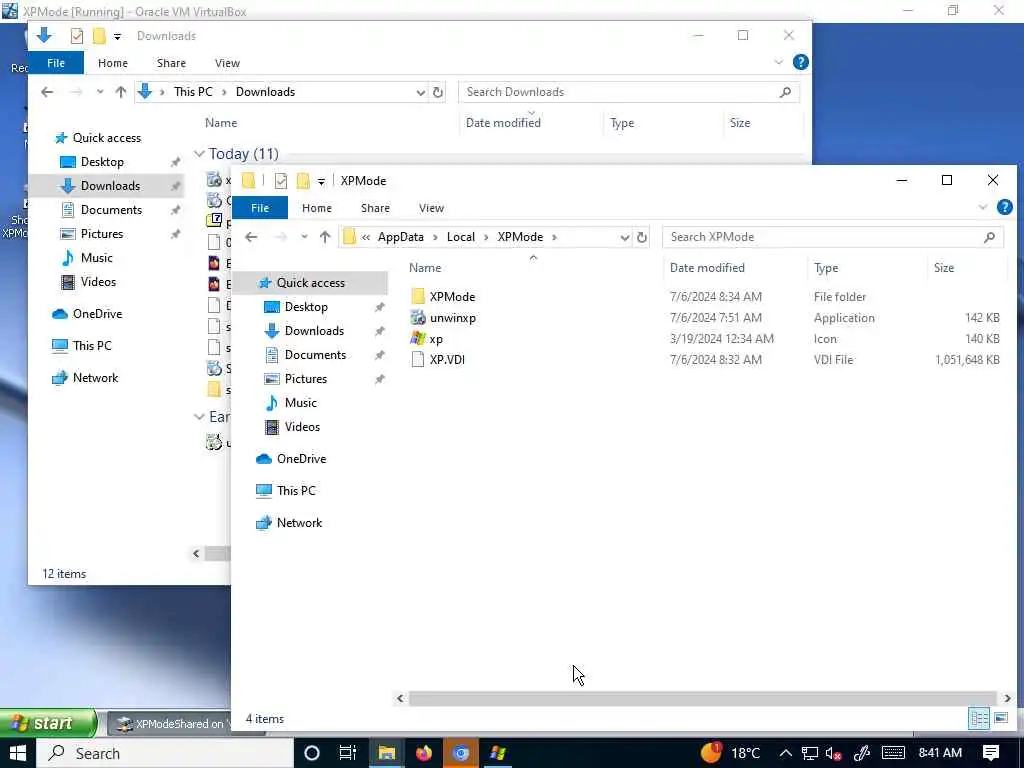Viewport: 1024px width, 768px height.
Task: Go up one level in XPMode window
Action: pos(325,237)
